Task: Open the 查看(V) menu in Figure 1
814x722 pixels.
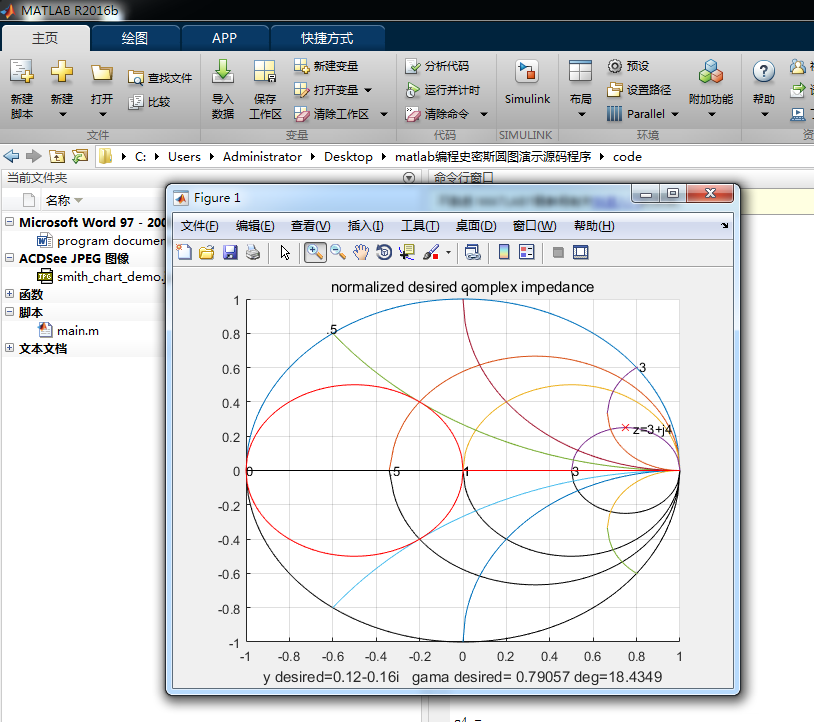Action: click(310, 226)
